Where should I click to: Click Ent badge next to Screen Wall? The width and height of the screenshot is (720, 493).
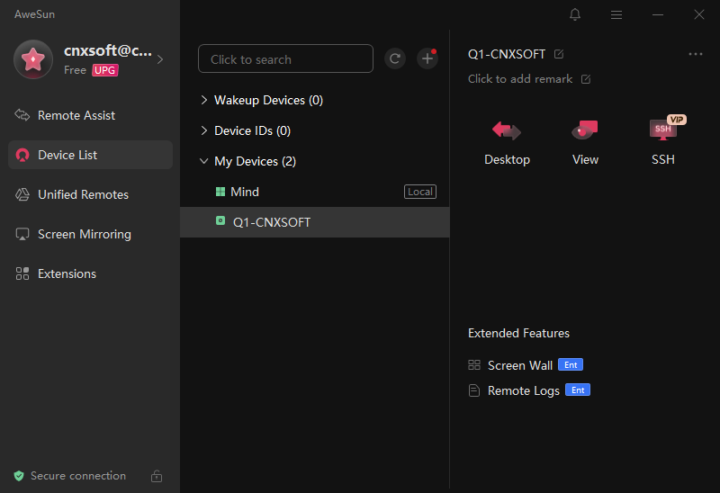pos(571,365)
